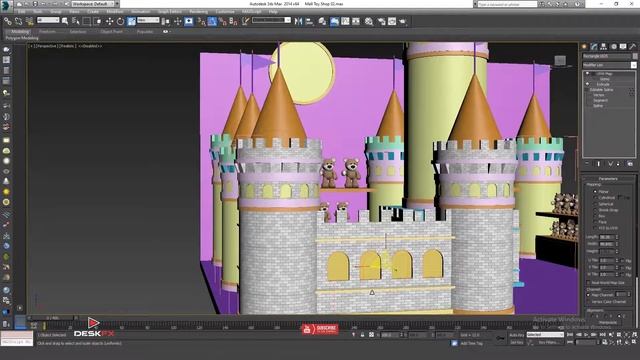
Task: Switch to the Hierarchy command panel
Action: [604, 47]
